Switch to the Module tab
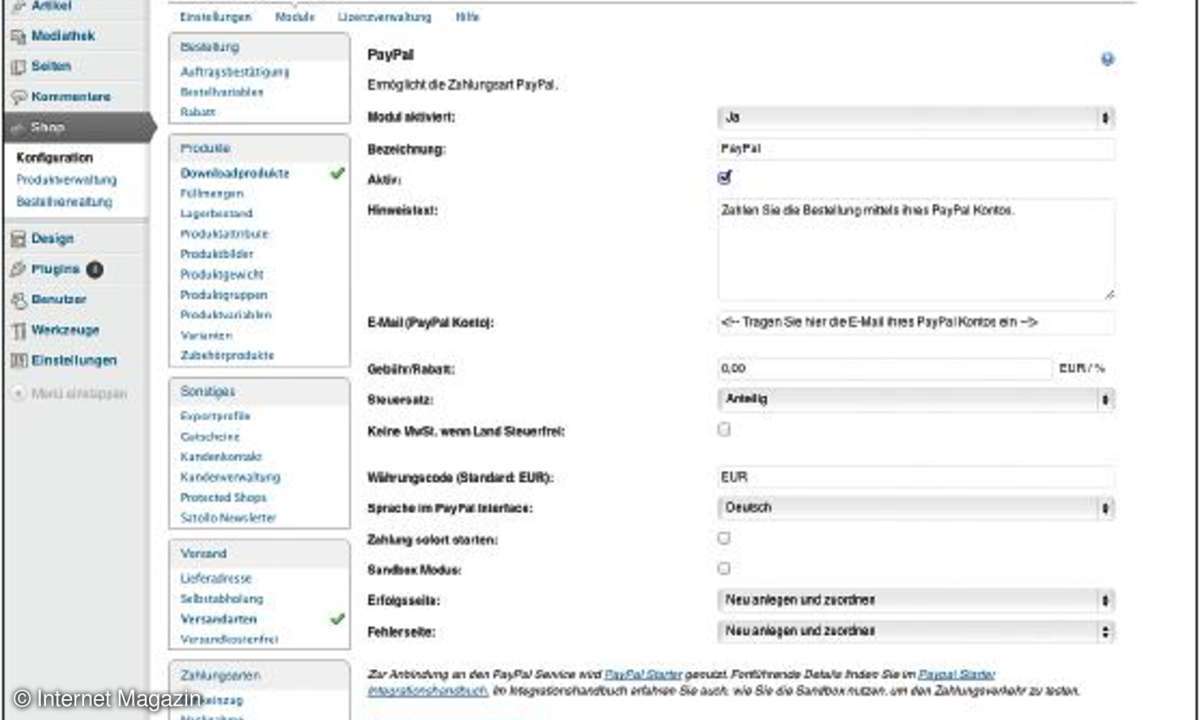 pos(294,17)
